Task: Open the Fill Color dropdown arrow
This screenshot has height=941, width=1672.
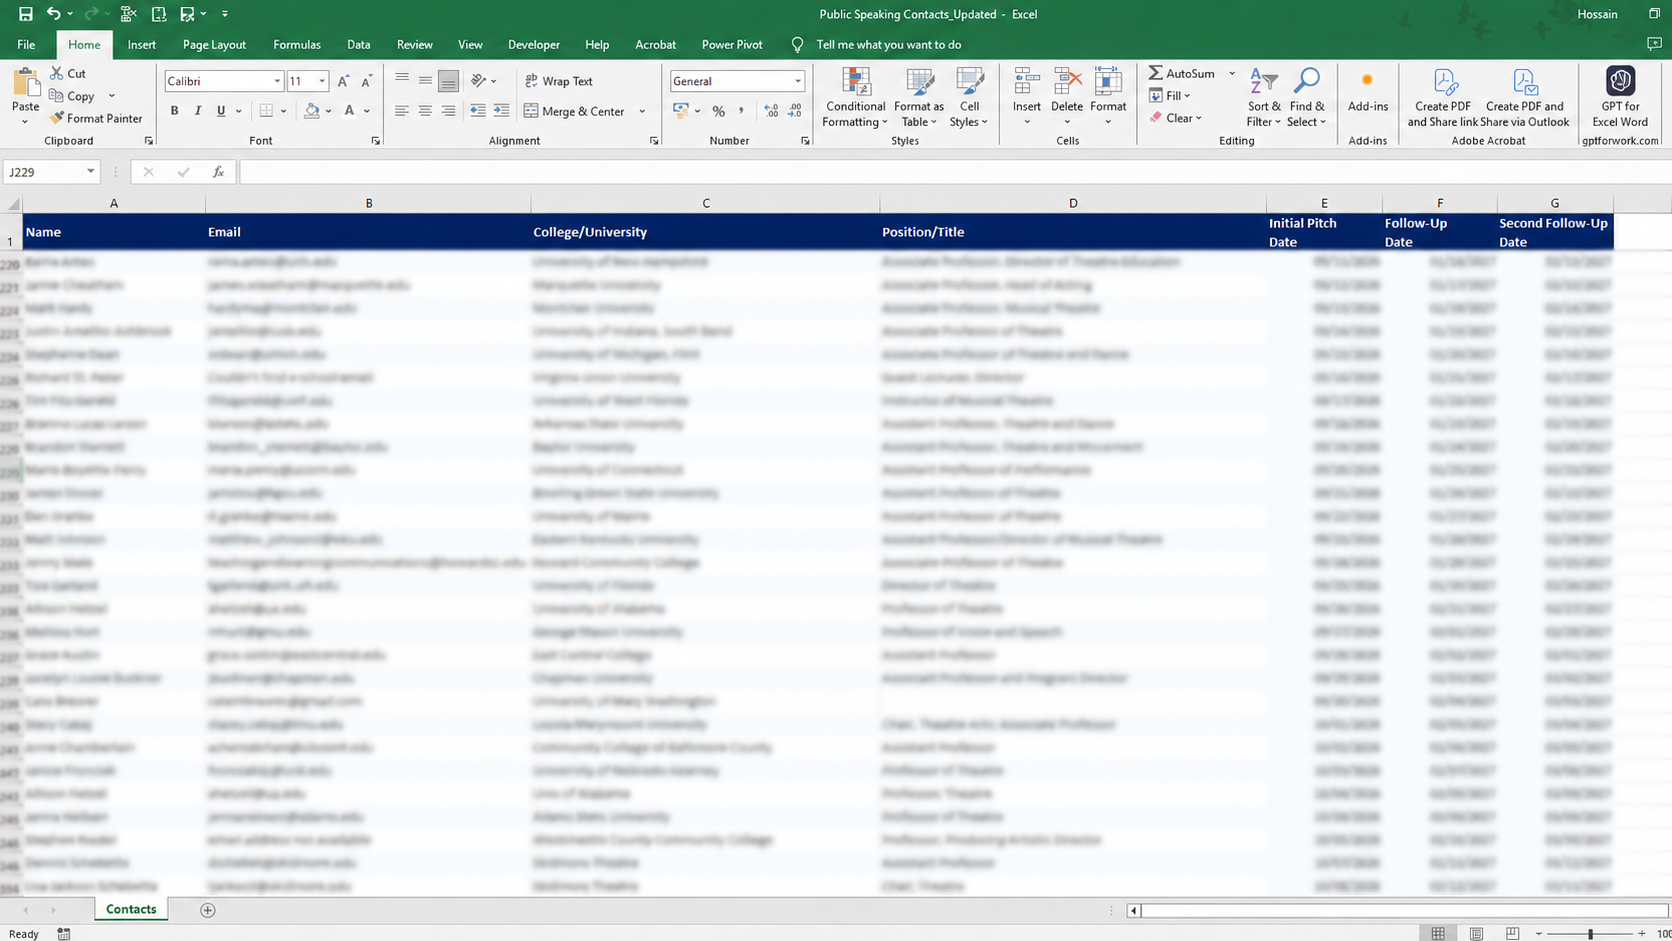Action: click(328, 111)
